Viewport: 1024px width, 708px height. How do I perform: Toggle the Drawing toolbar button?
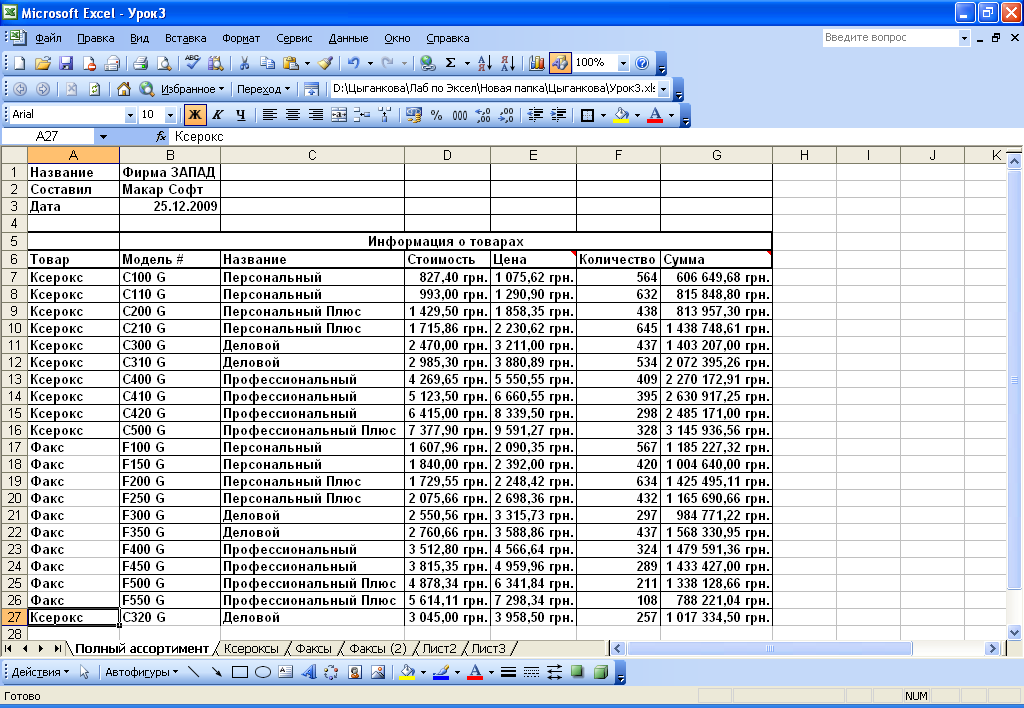[x=560, y=63]
